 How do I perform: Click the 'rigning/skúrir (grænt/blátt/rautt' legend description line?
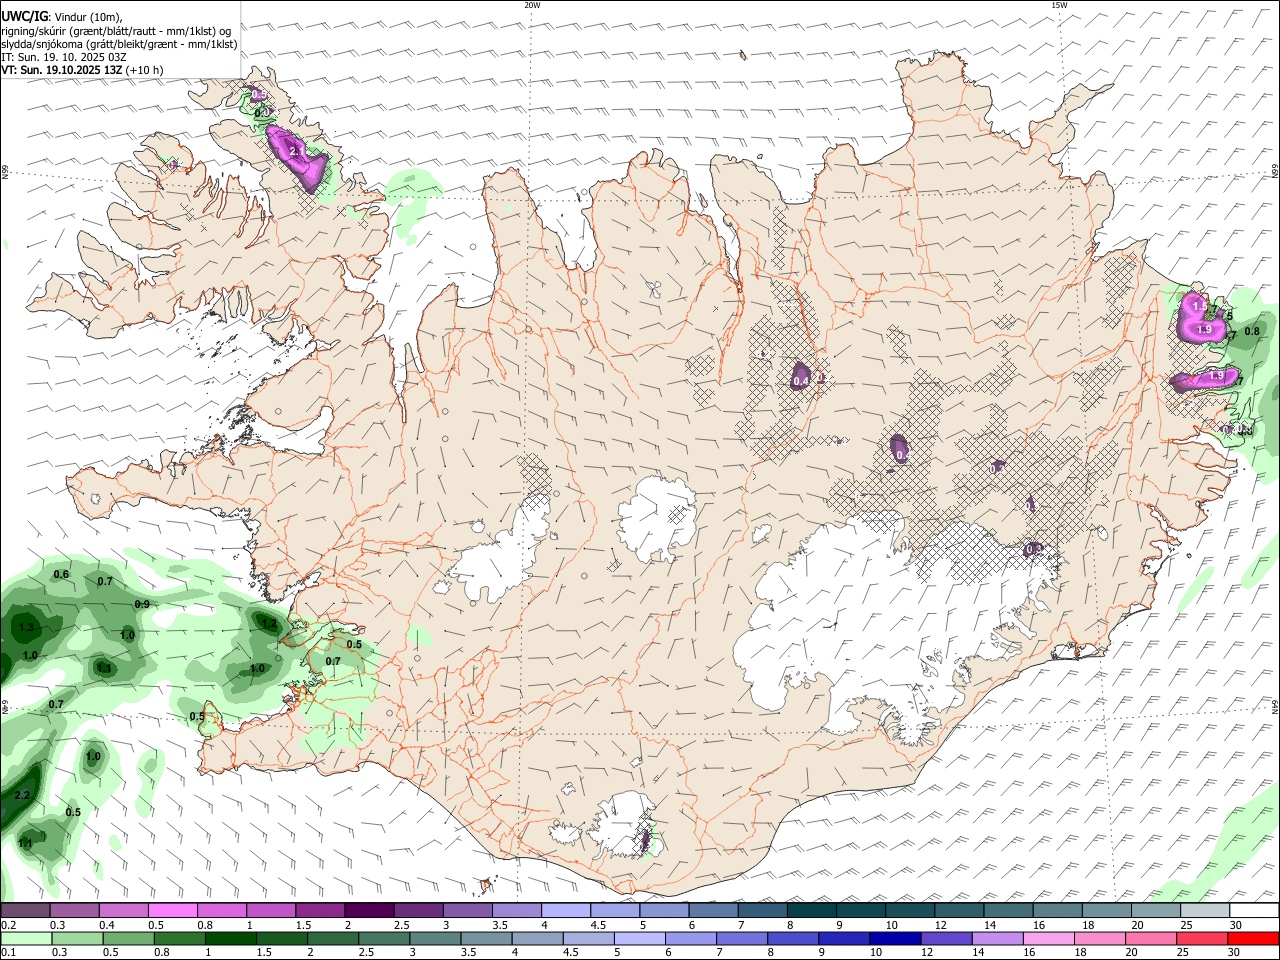tap(116, 31)
